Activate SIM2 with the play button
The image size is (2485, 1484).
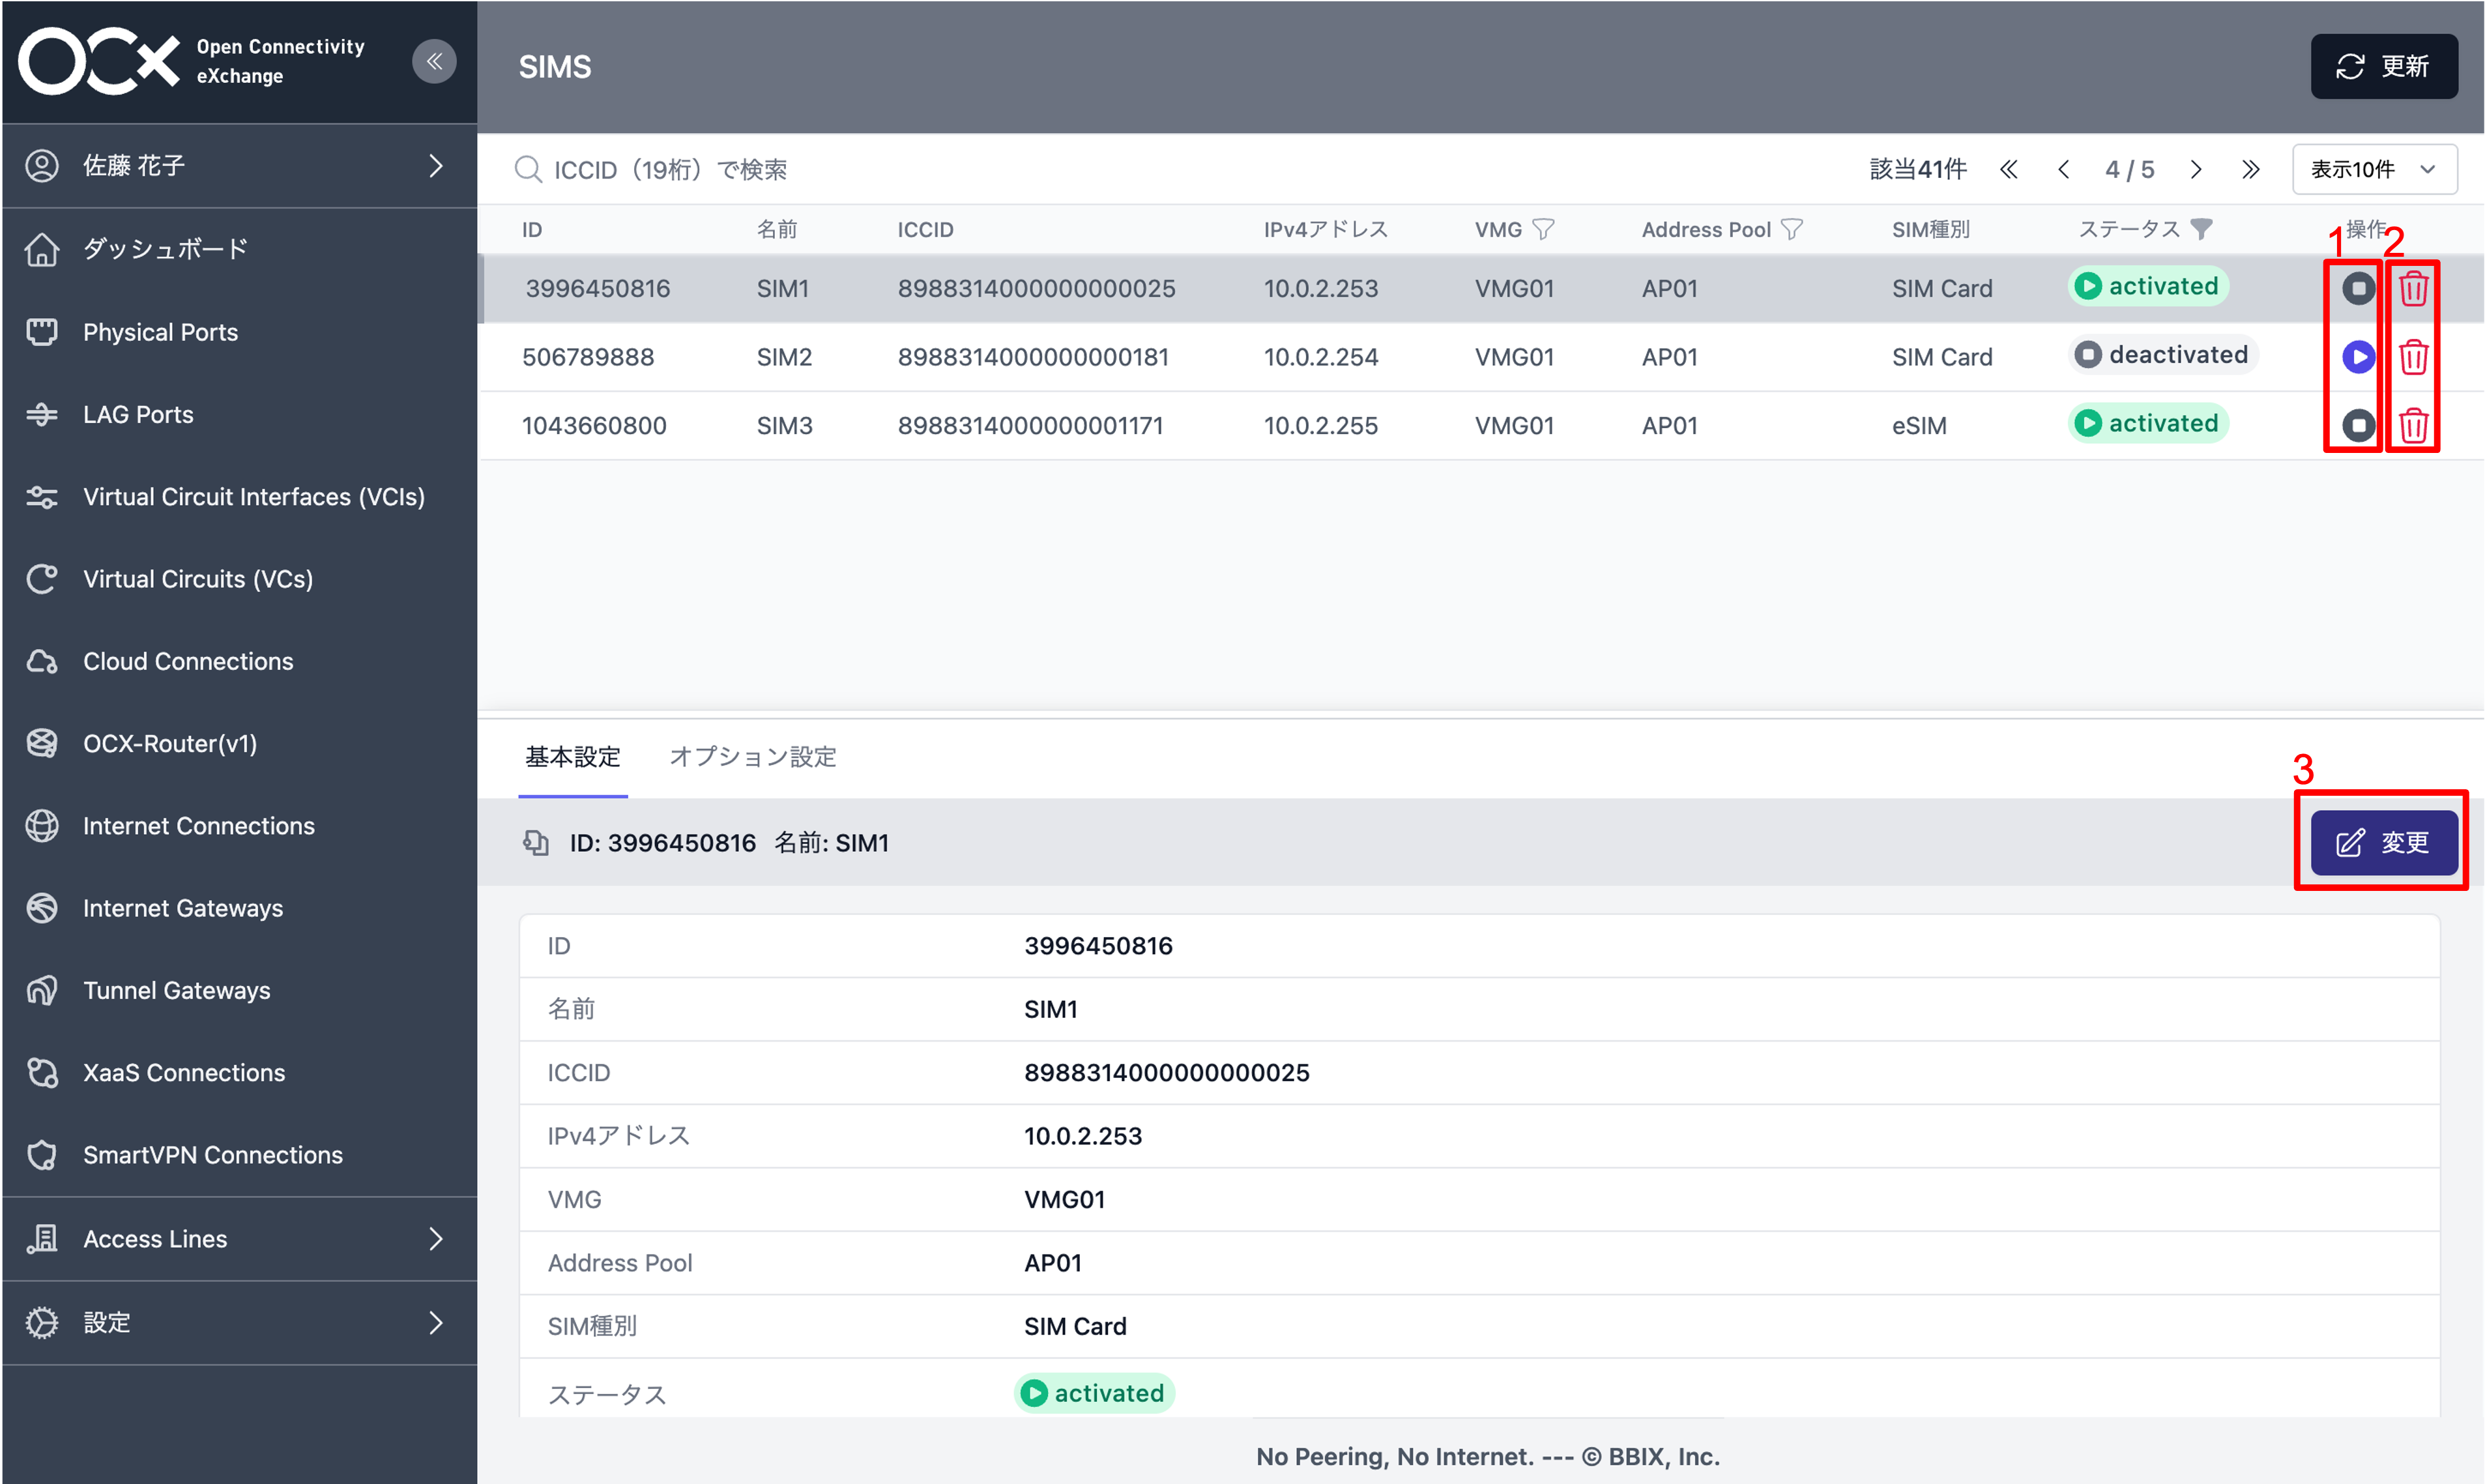click(2358, 356)
